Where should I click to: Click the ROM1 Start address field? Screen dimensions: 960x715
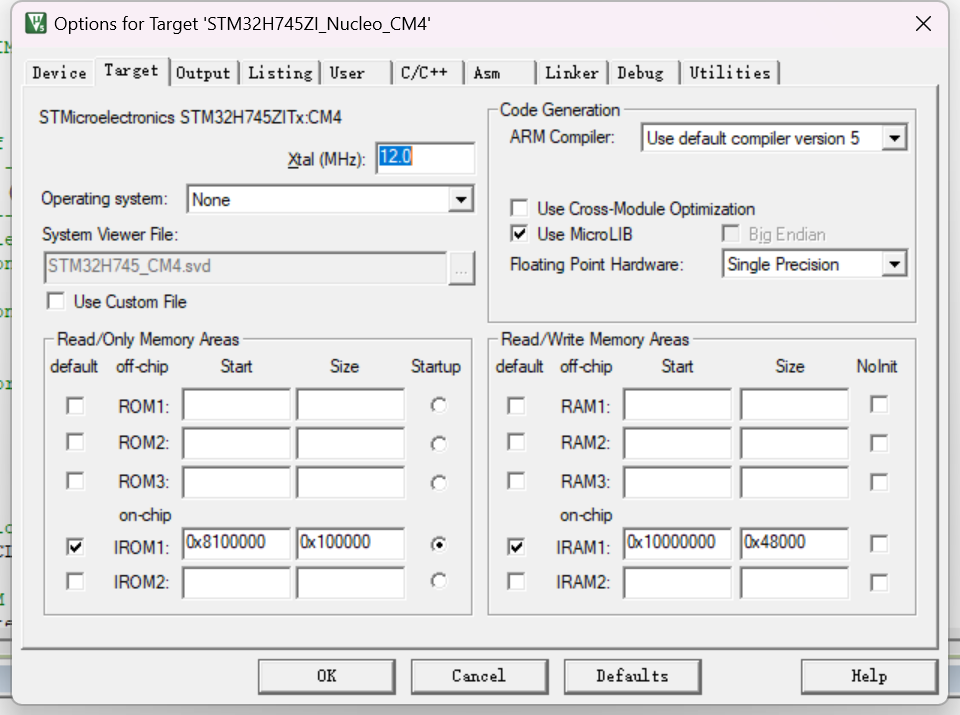tap(236, 404)
